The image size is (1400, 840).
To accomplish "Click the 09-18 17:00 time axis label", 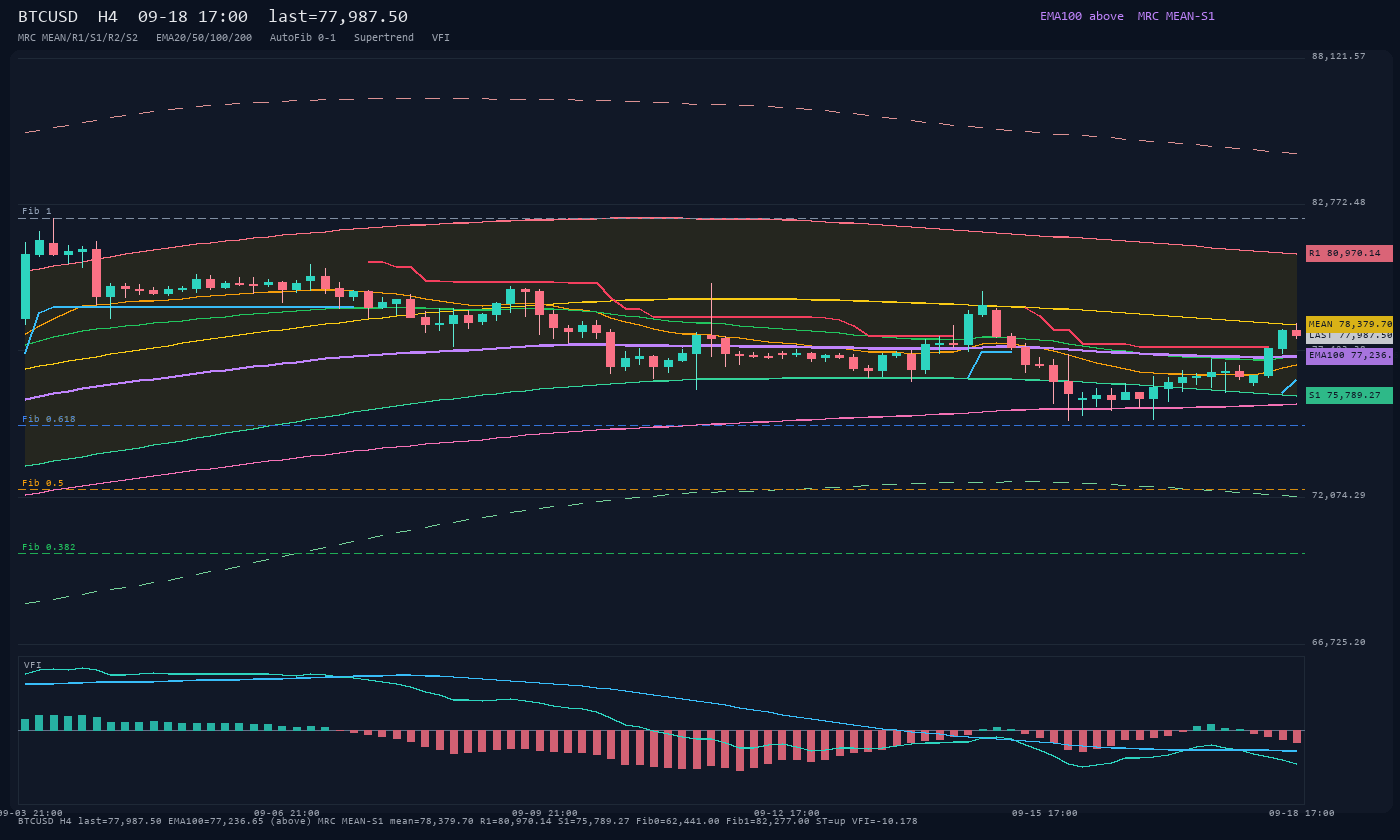I will click(x=1302, y=813).
